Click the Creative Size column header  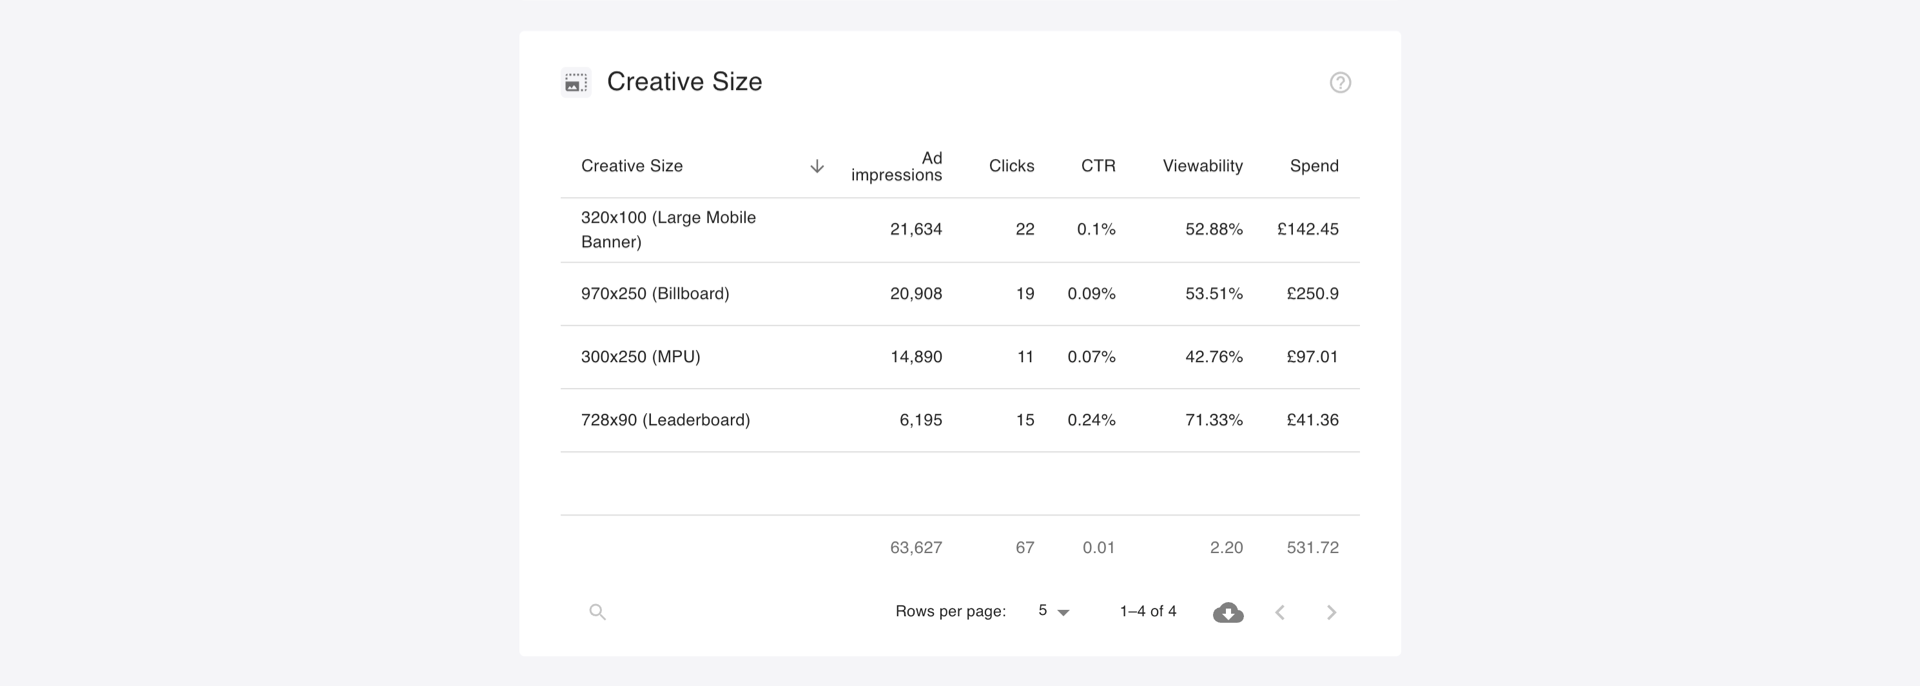[632, 166]
